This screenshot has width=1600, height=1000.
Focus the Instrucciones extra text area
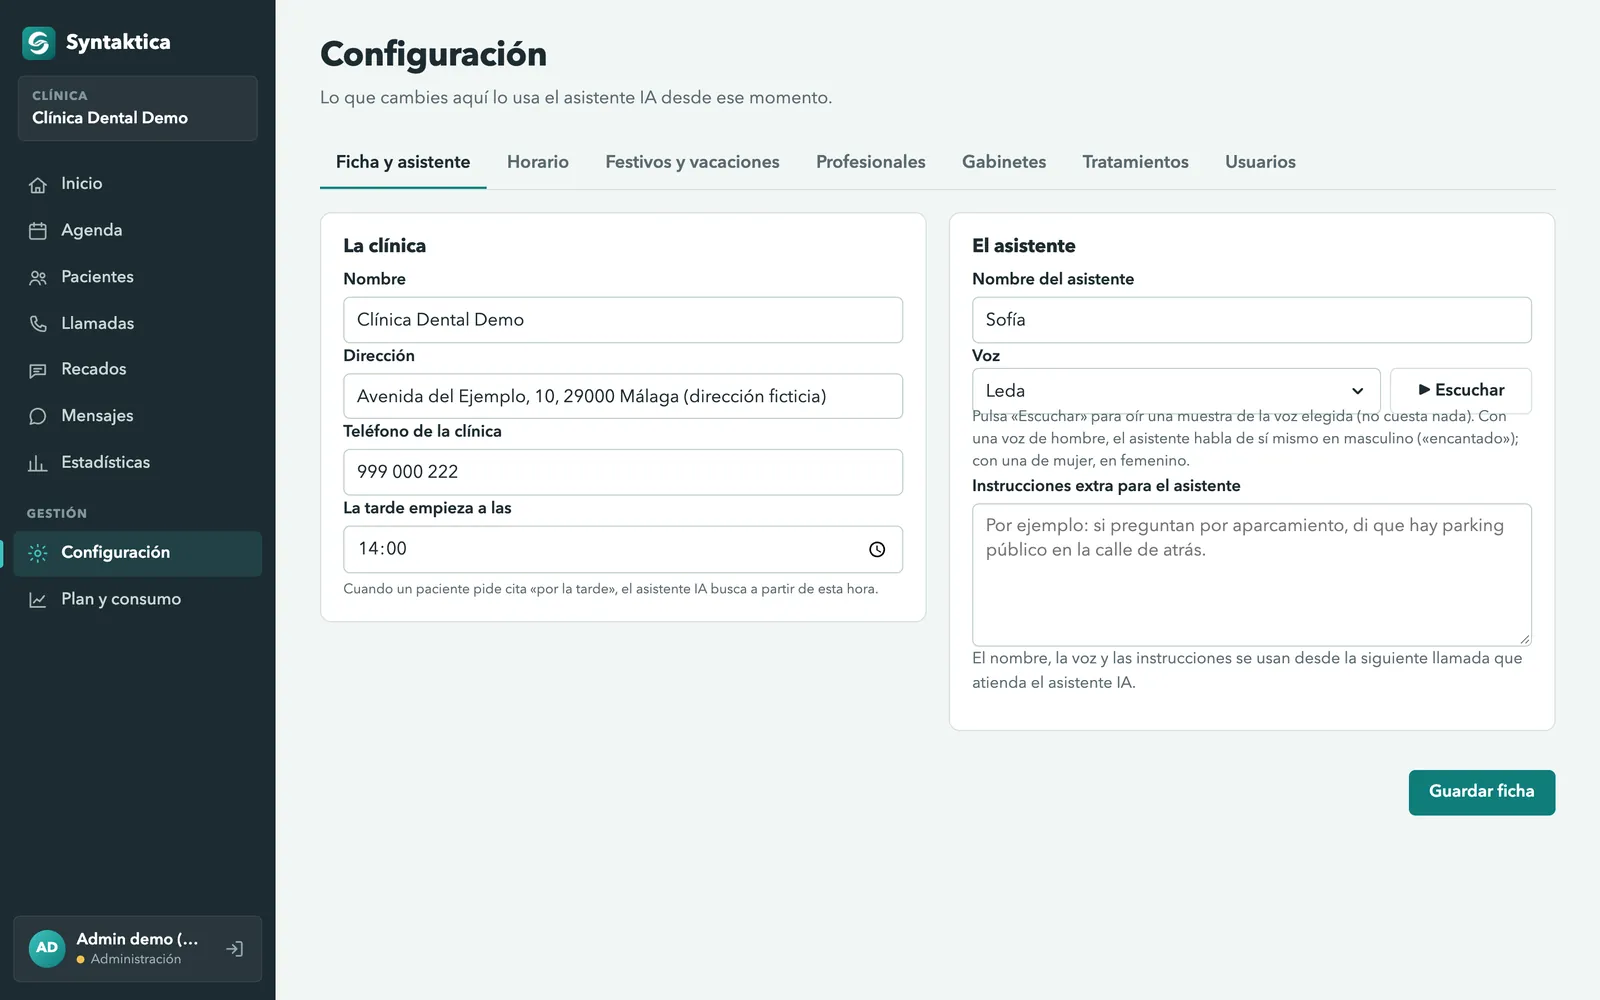tap(1252, 575)
